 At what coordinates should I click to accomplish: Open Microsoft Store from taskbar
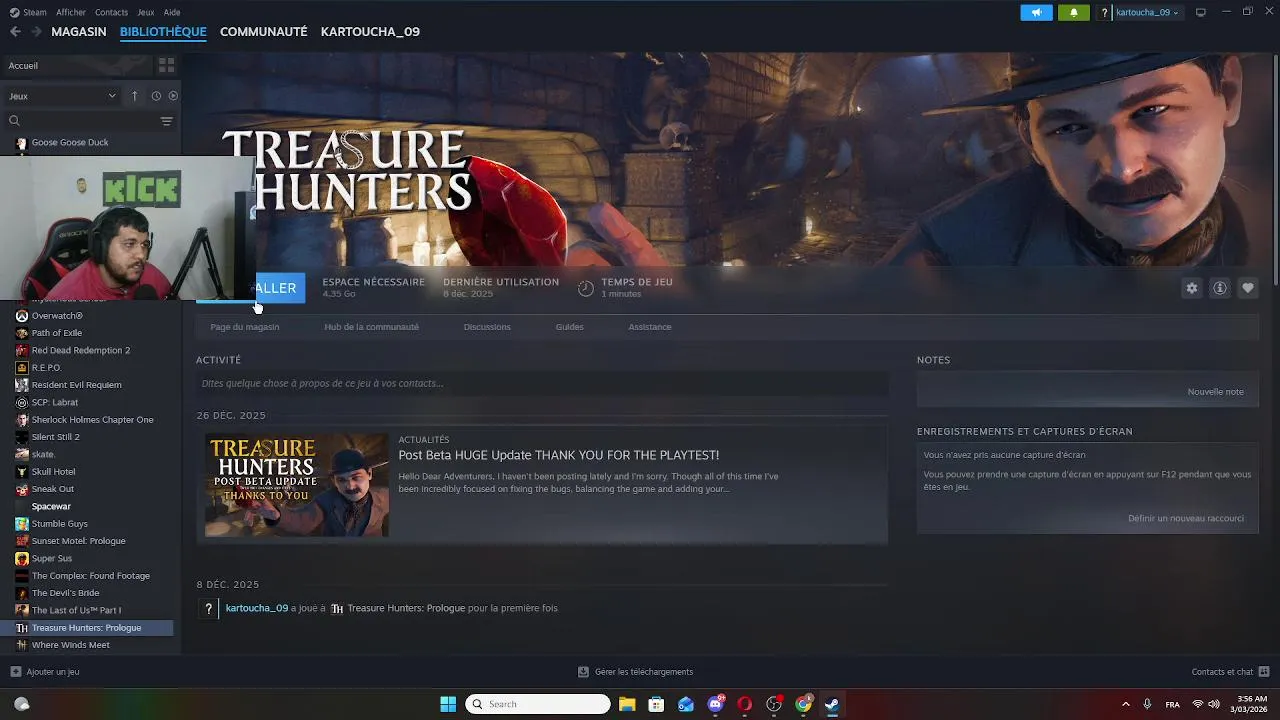[656, 704]
